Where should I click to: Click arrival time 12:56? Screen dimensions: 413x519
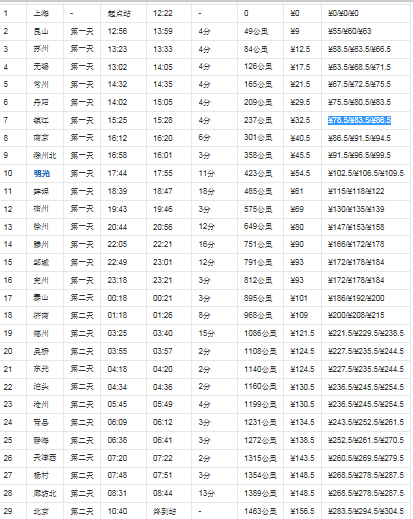(x=117, y=31)
